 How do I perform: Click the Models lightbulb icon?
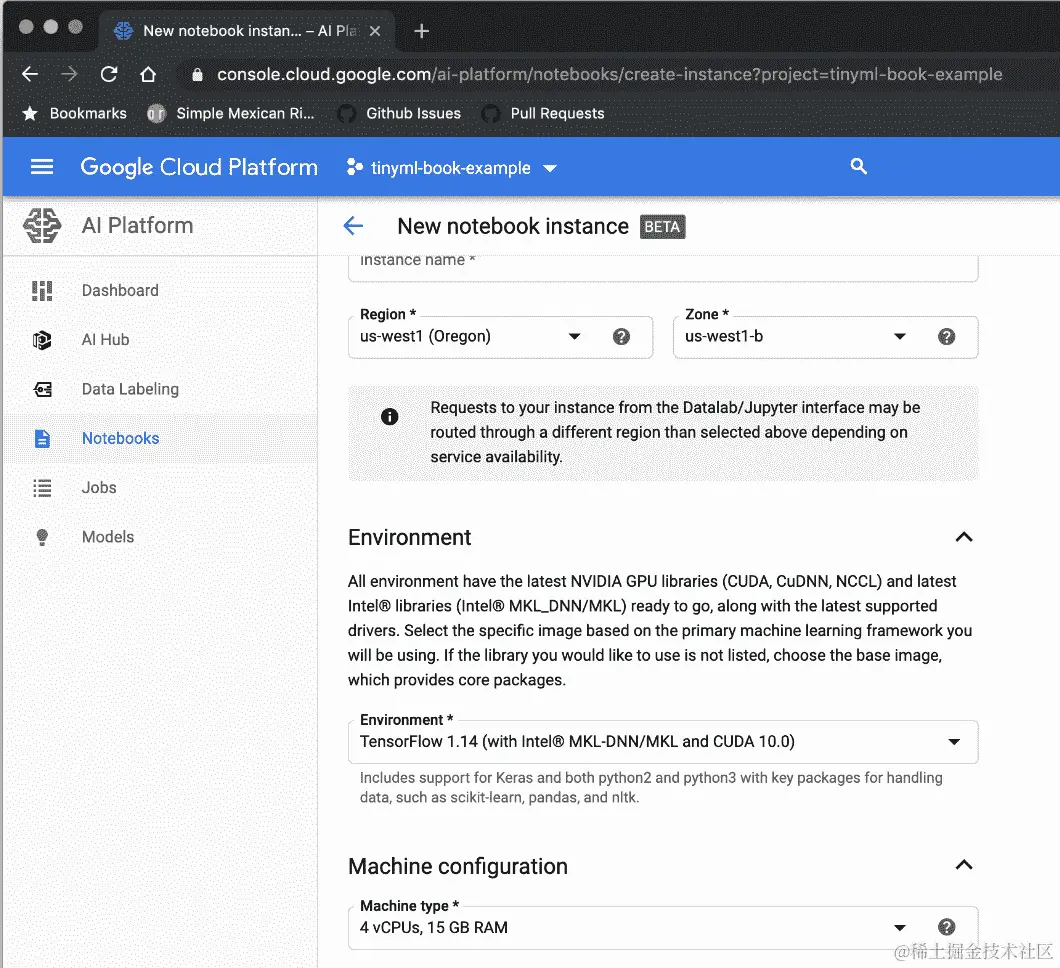pos(42,537)
